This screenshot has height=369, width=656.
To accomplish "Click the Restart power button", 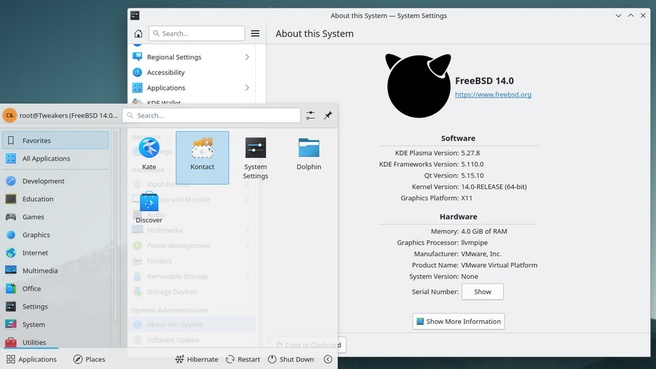I will [243, 359].
